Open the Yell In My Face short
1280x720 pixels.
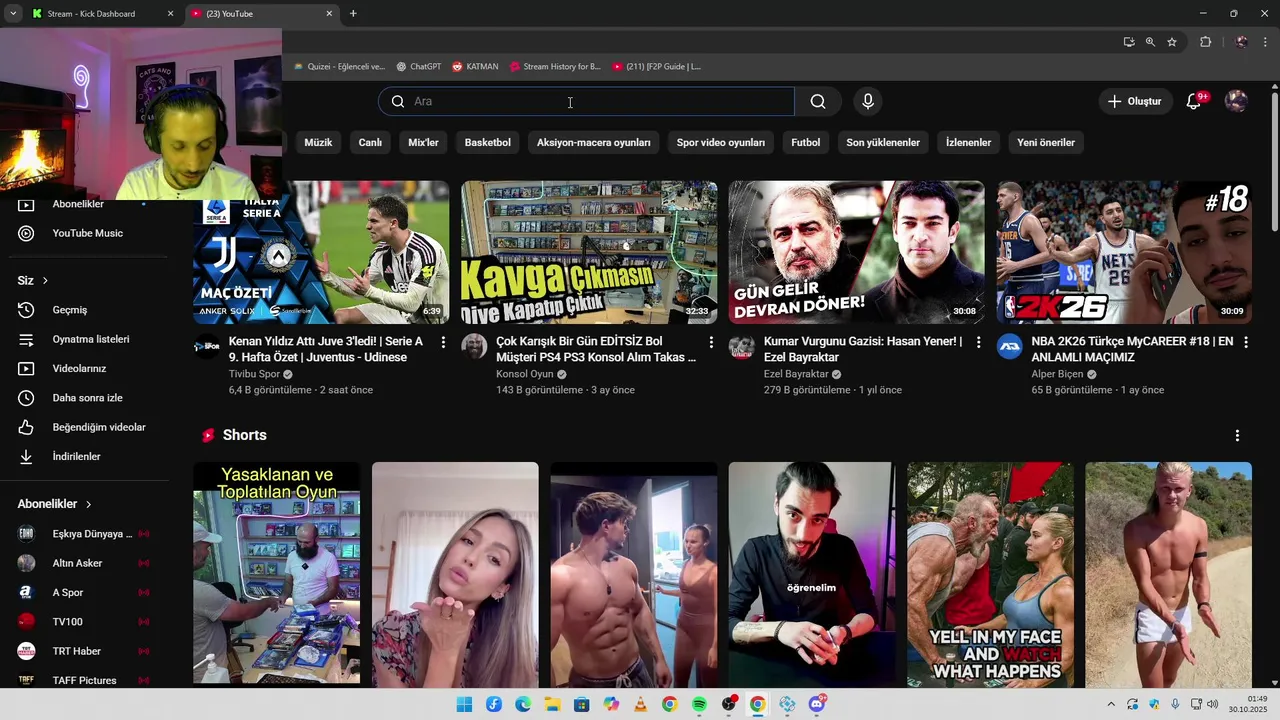point(990,574)
